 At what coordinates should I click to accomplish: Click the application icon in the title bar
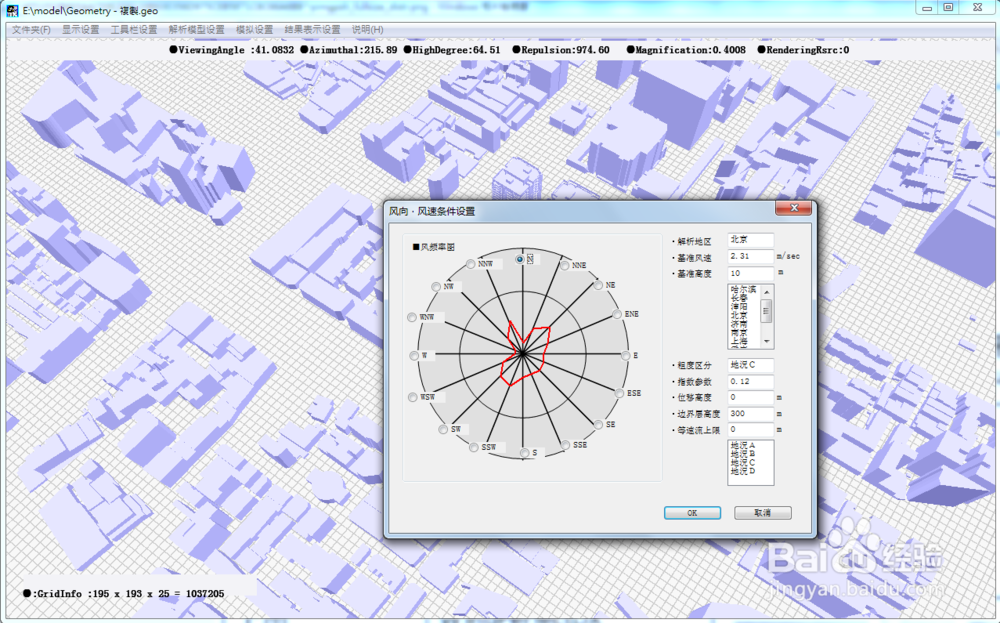(12, 11)
